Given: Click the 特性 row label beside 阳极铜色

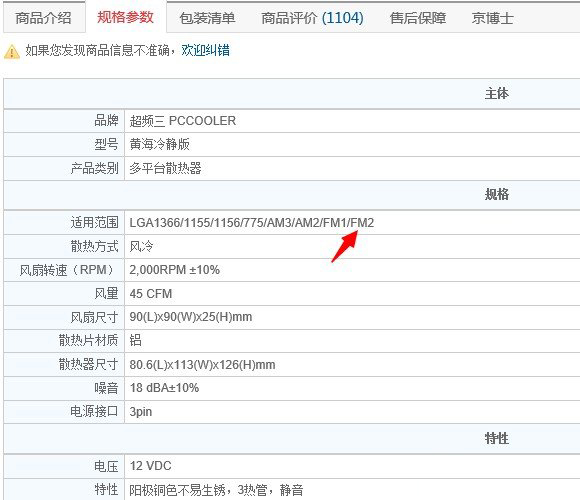Looking at the screenshot, I should 107,490.
